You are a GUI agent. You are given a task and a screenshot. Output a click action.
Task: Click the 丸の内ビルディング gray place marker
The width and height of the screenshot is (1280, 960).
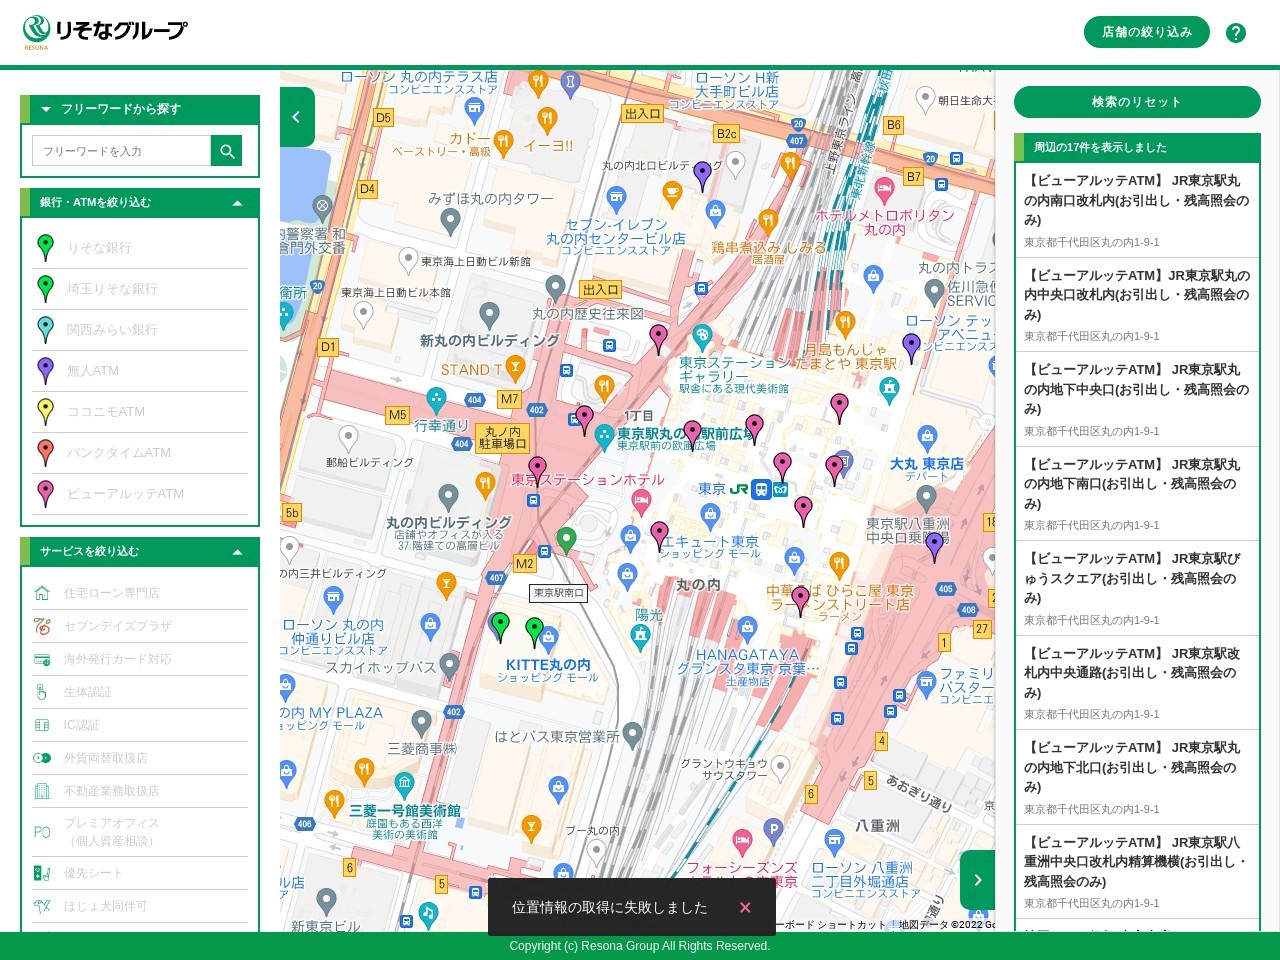click(x=449, y=496)
